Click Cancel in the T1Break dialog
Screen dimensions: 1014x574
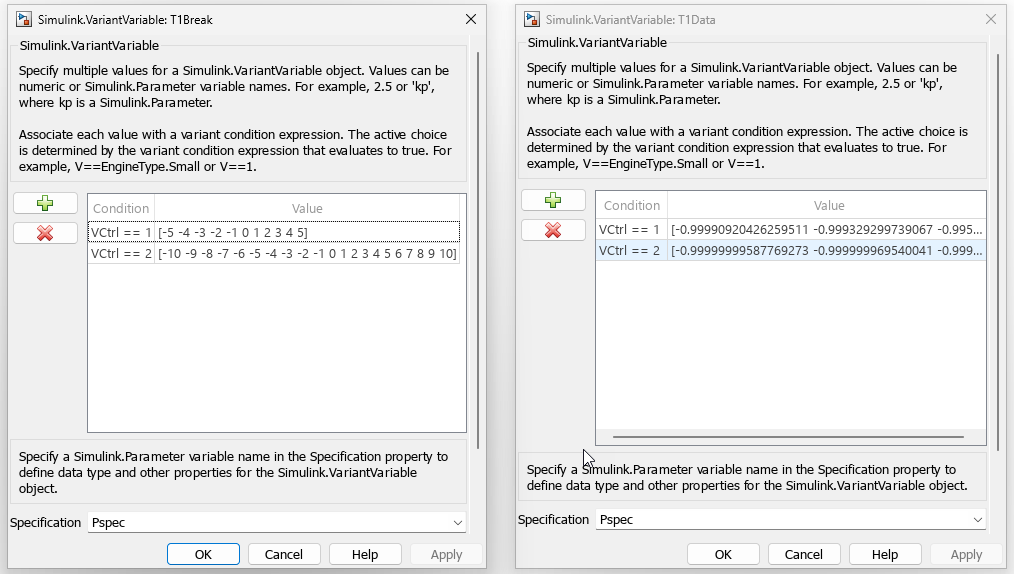pos(283,554)
